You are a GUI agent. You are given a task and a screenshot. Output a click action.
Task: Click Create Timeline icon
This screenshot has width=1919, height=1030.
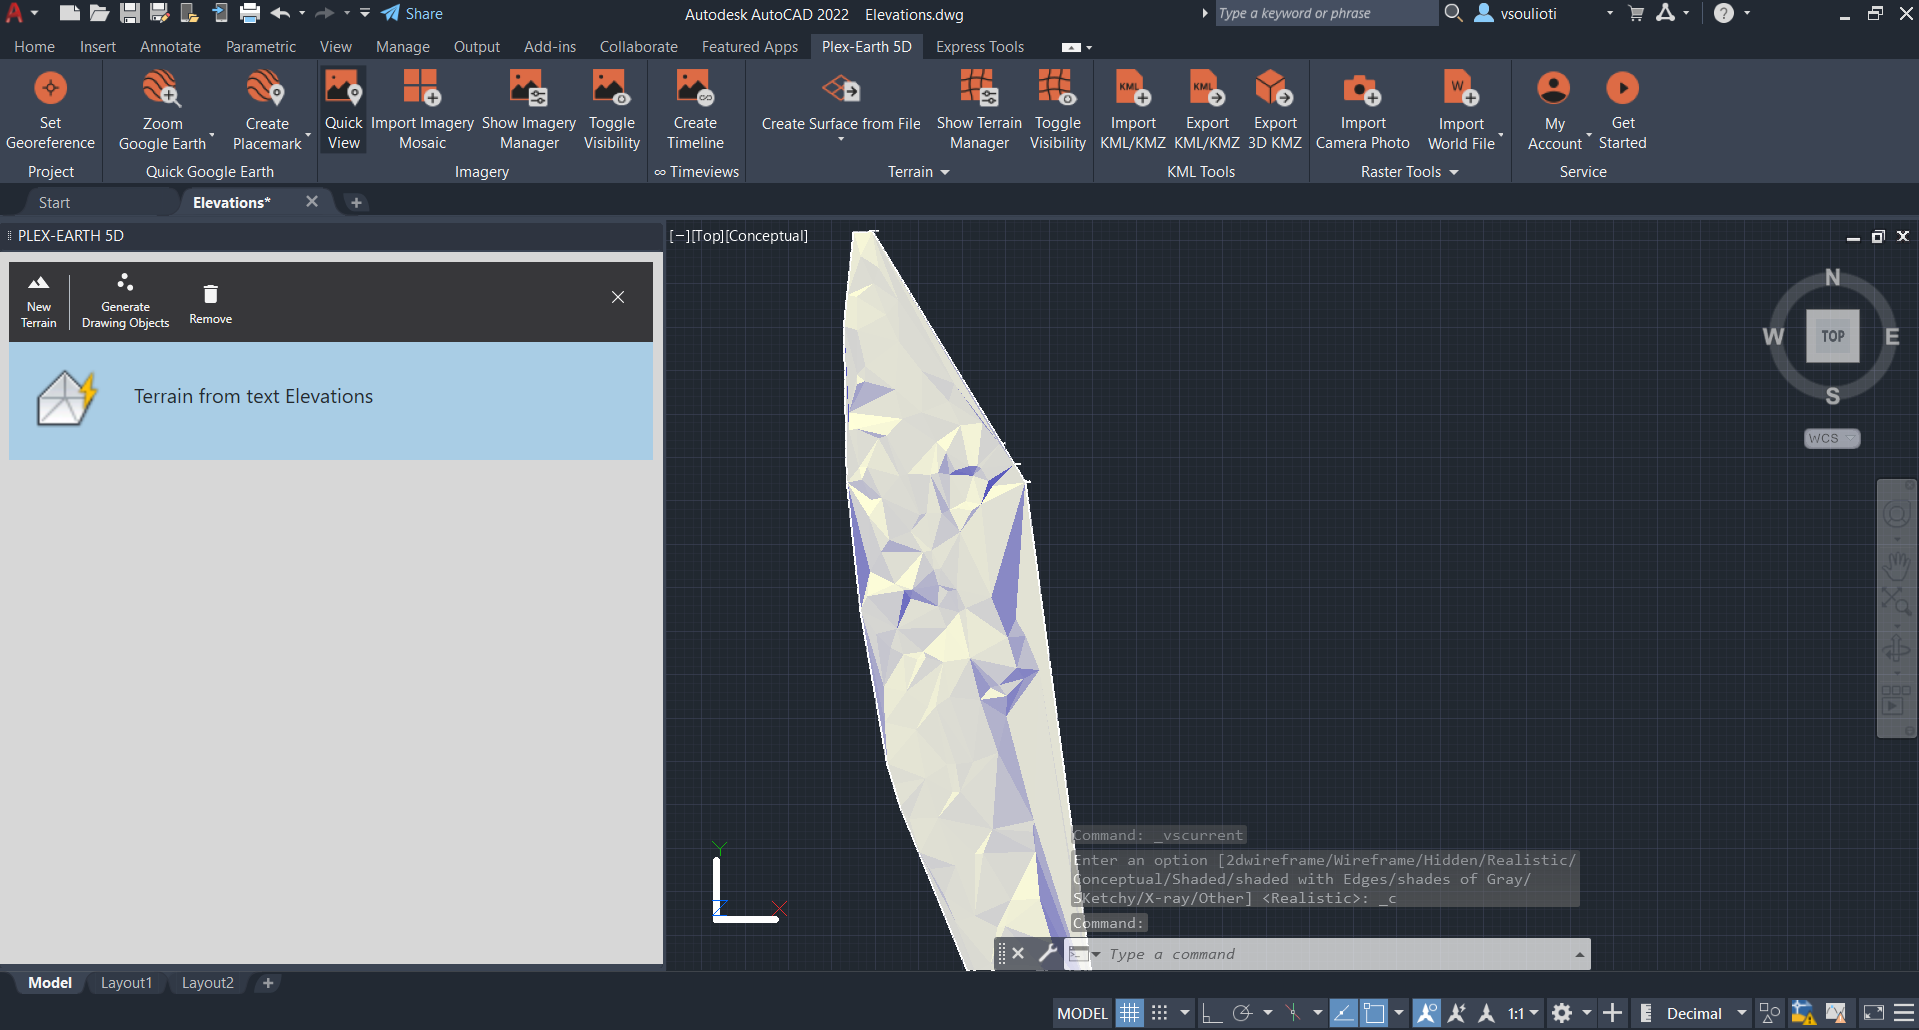[695, 110]
